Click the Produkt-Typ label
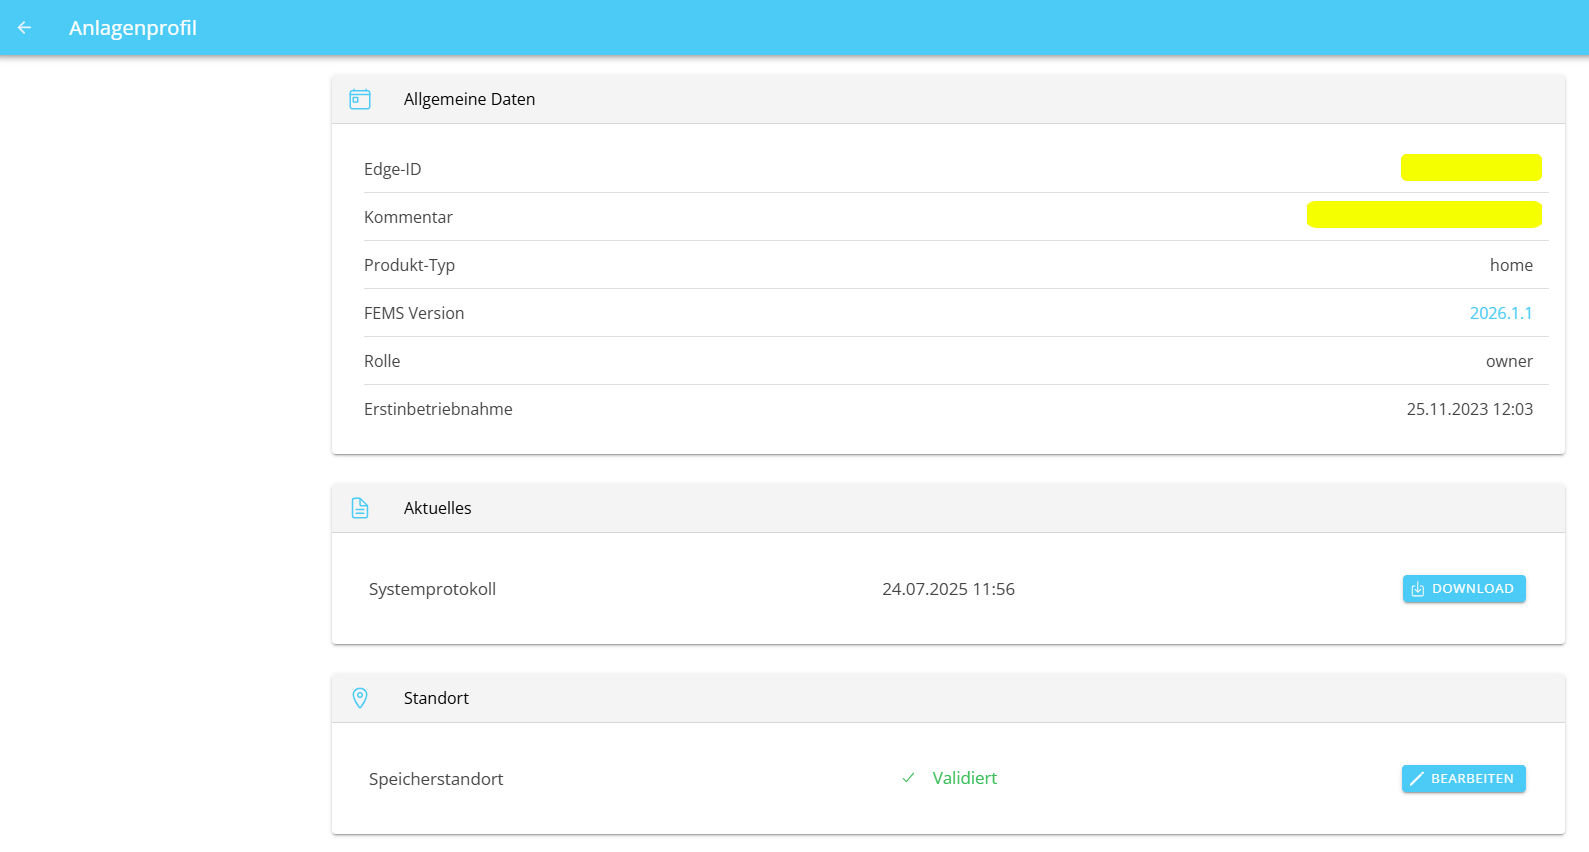1589x852 pixels. [409, 265]
